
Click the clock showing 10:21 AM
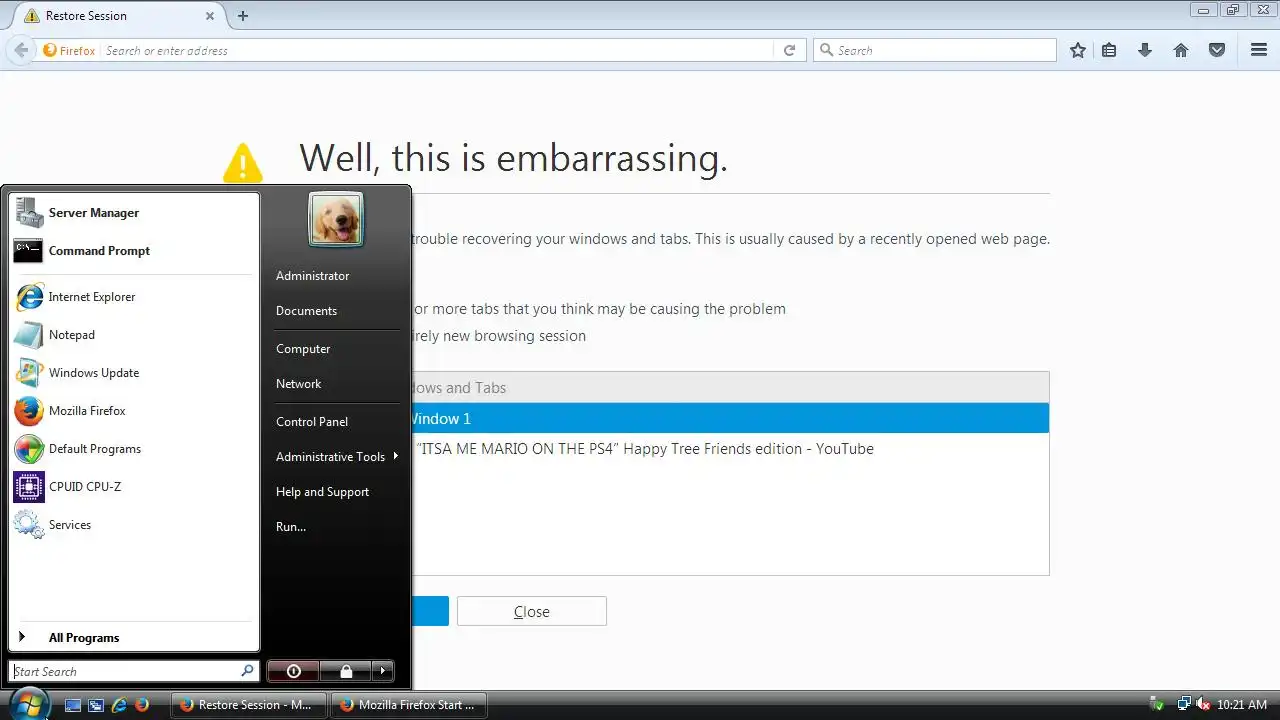[x=1242, y=705]
